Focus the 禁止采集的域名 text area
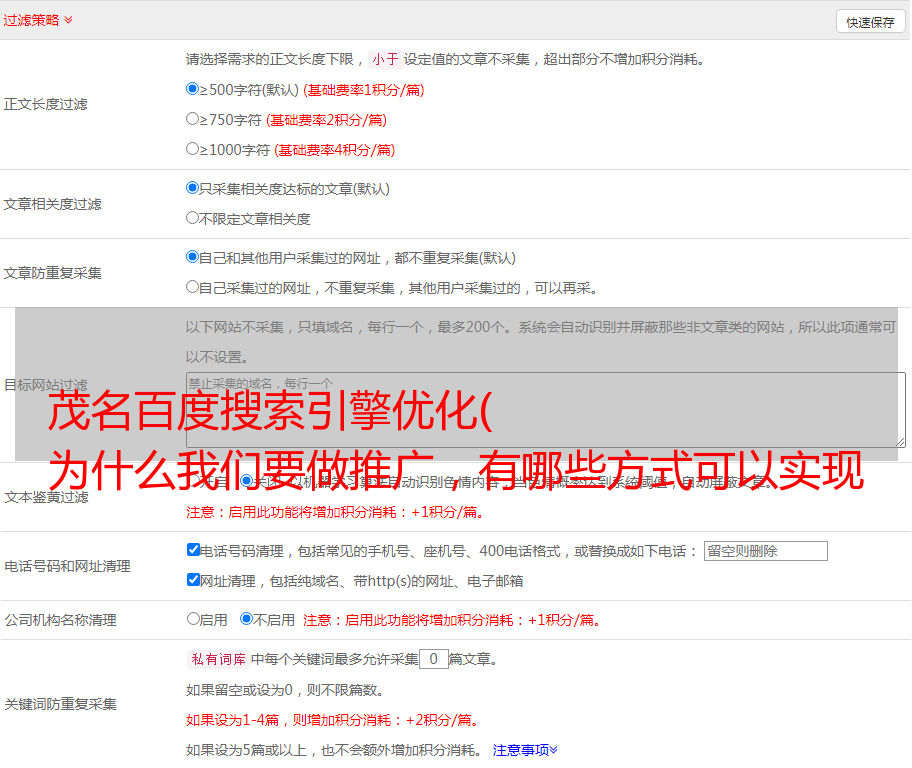912x768 pixels. (x=545, y=409)
